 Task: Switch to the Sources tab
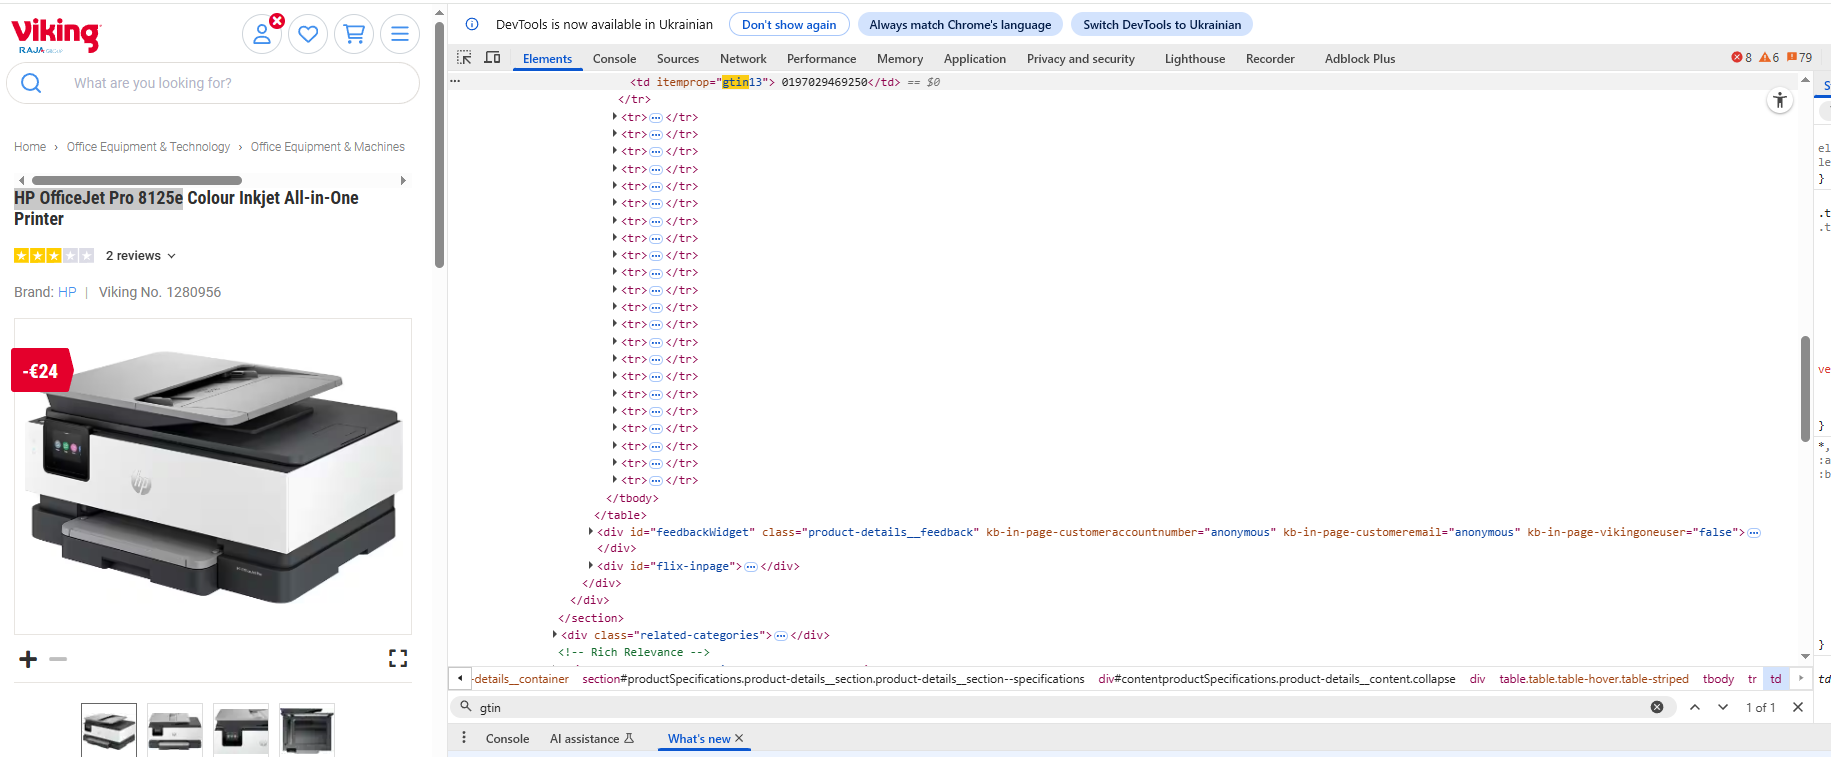[678, 59]
